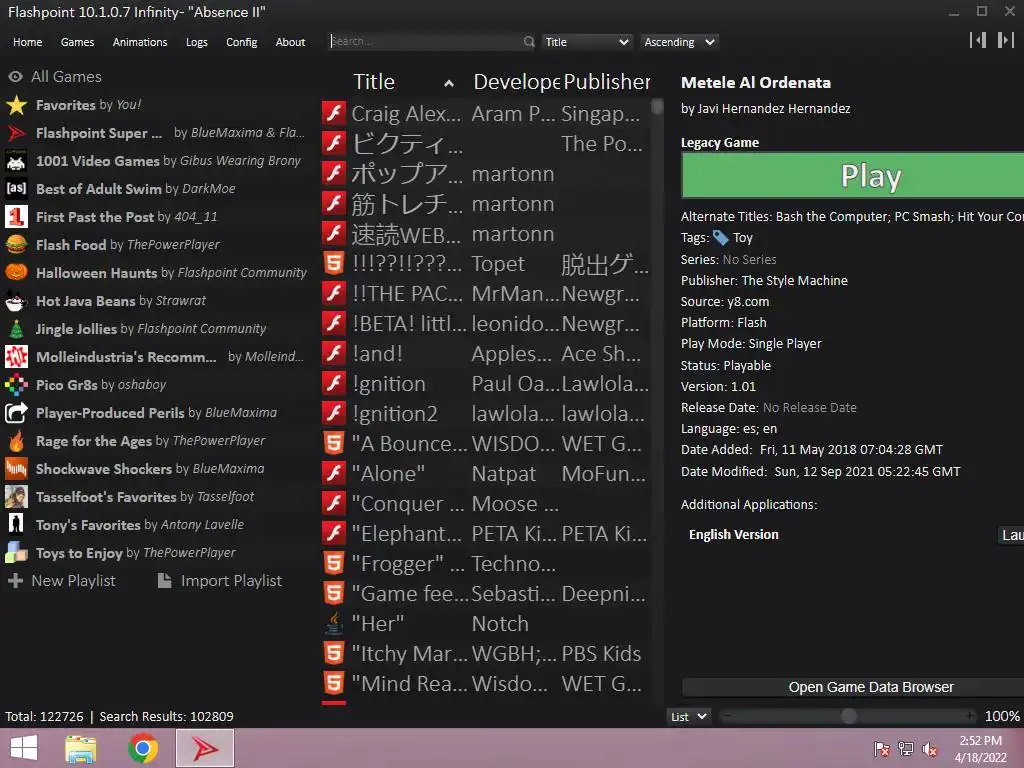Click the First Past the Post icon
The width and height of the screenshot is (1024, 768).
pos(16,217)
